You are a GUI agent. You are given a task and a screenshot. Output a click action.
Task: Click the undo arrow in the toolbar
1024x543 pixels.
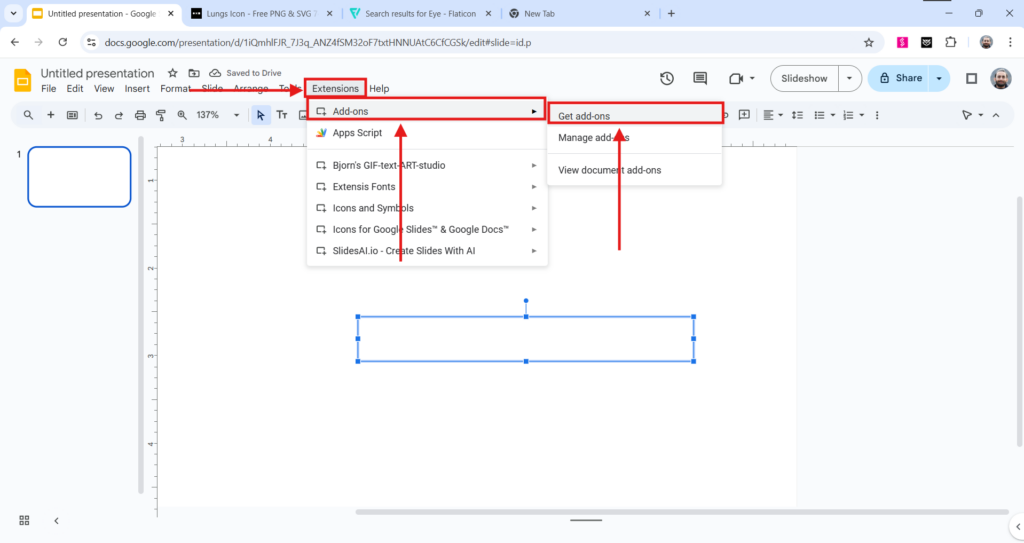(98, 115)
